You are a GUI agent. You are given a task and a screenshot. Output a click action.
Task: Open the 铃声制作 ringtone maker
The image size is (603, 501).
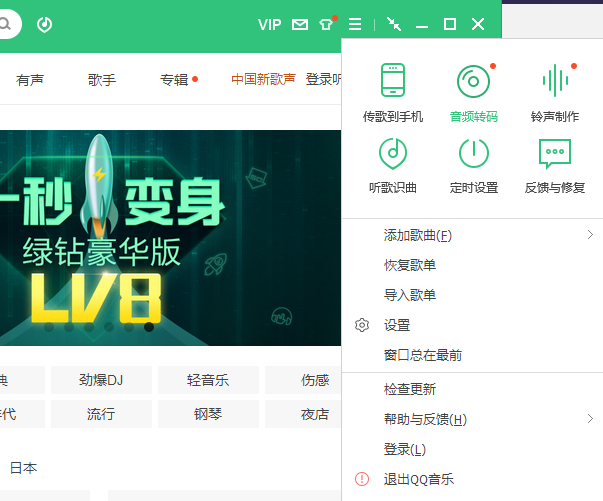pos(555,93)
